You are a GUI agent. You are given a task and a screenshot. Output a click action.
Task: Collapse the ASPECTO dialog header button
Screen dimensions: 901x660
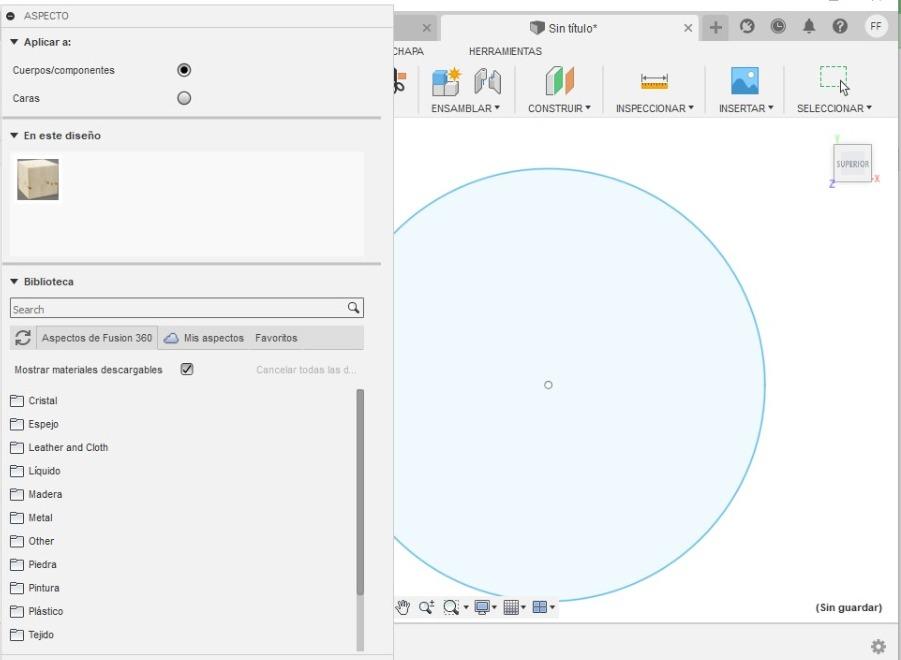[10, 16]
